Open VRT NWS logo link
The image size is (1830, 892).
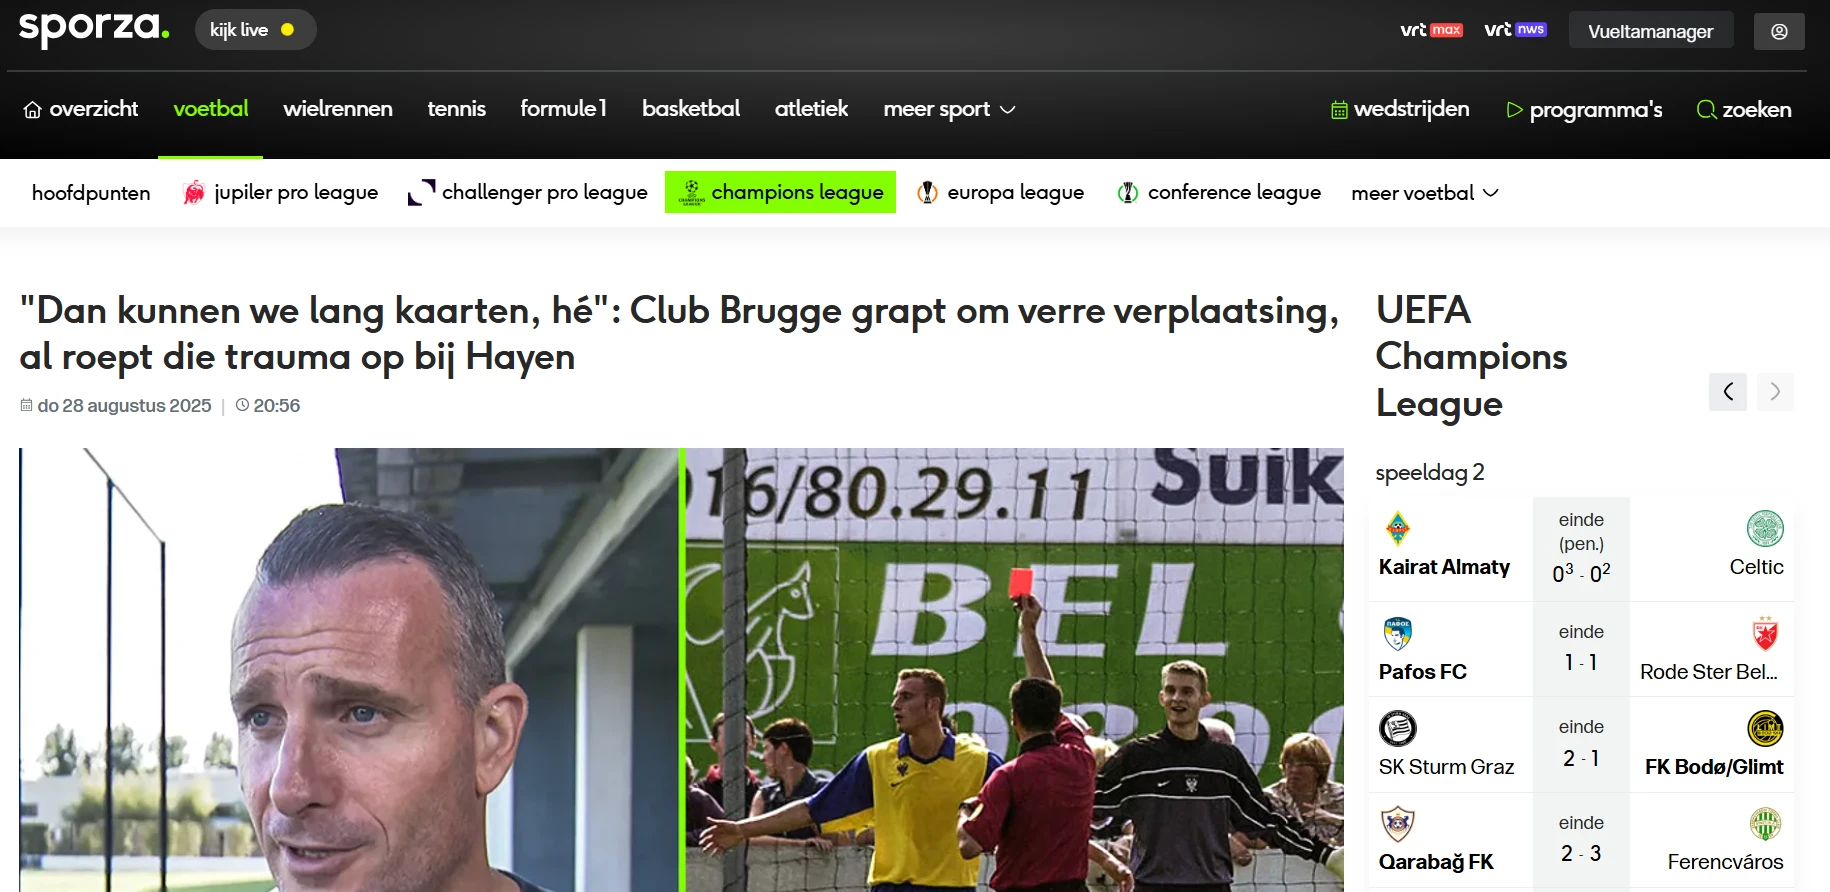[1515, 29]
